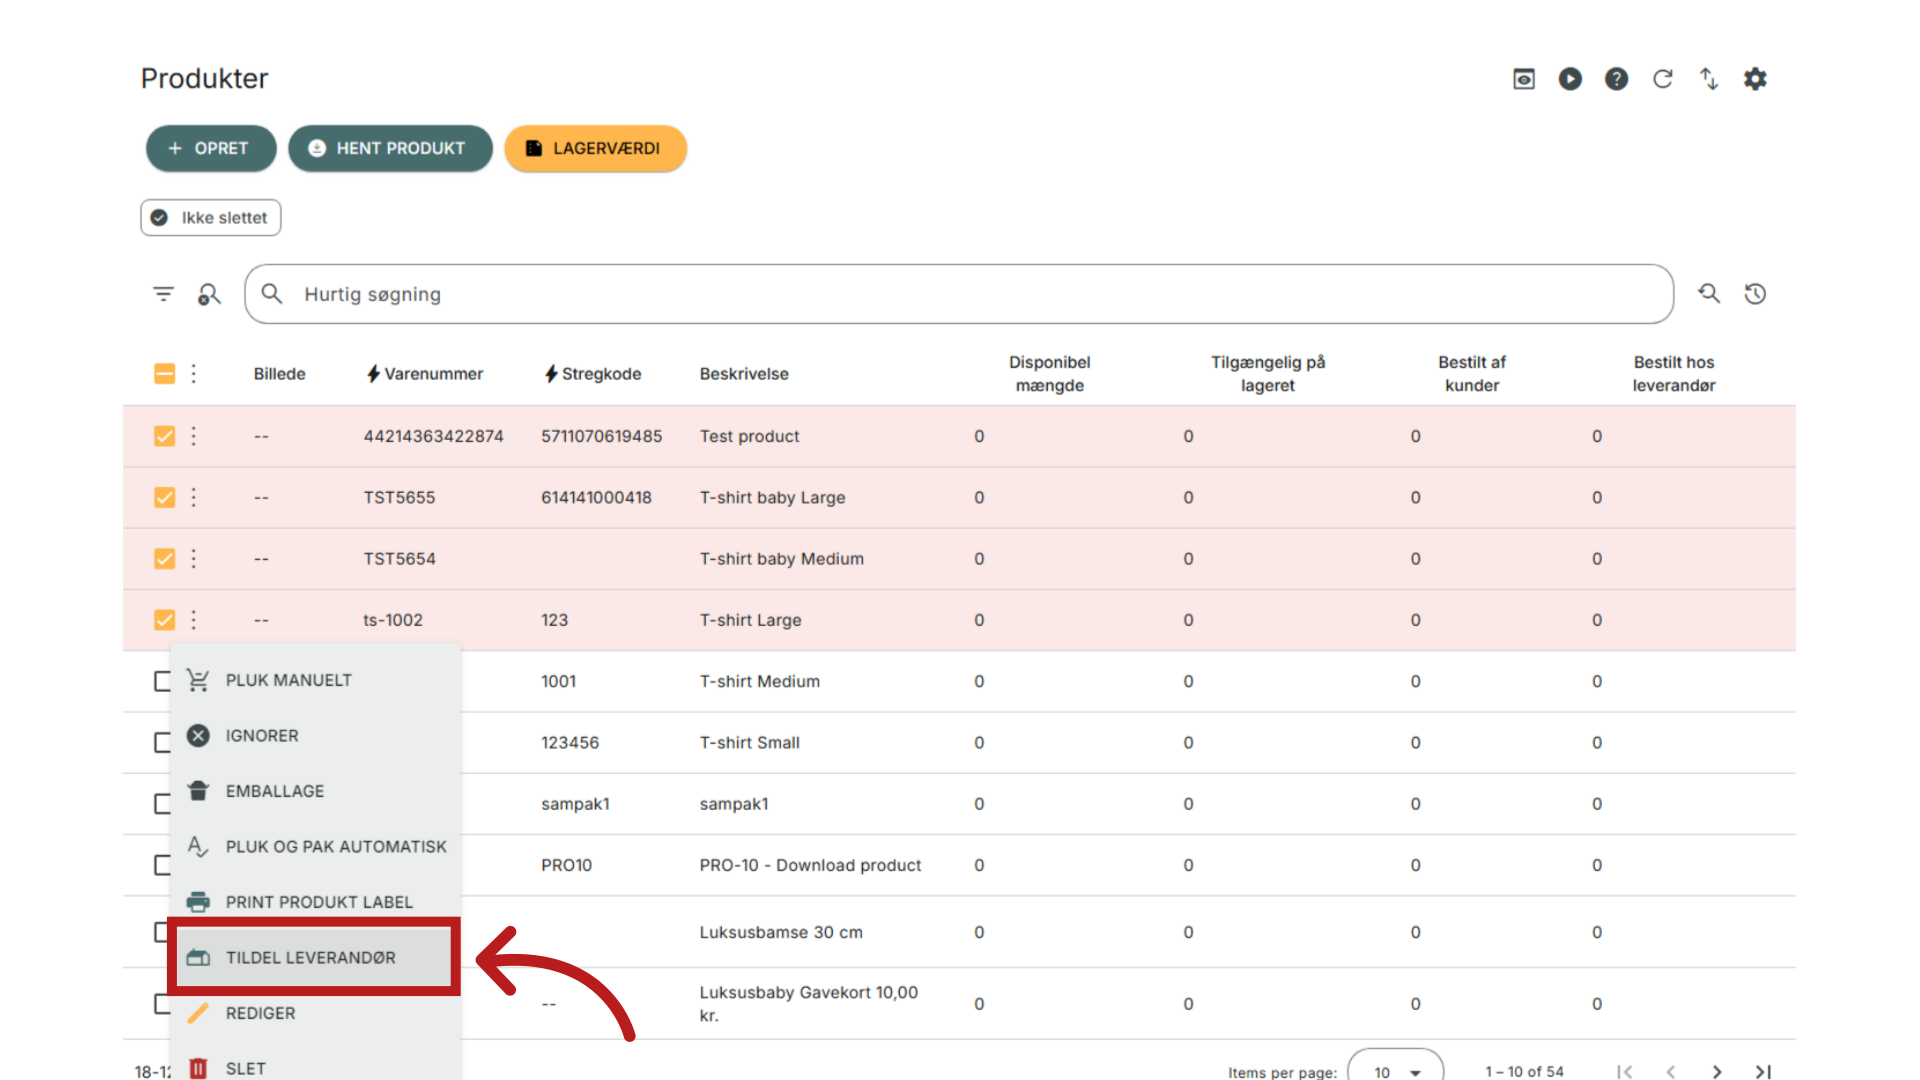This screenshot has height=1080, width=1920.
Task: Click the Bestilt hos leverandør header
Action: pos(1673,374)
